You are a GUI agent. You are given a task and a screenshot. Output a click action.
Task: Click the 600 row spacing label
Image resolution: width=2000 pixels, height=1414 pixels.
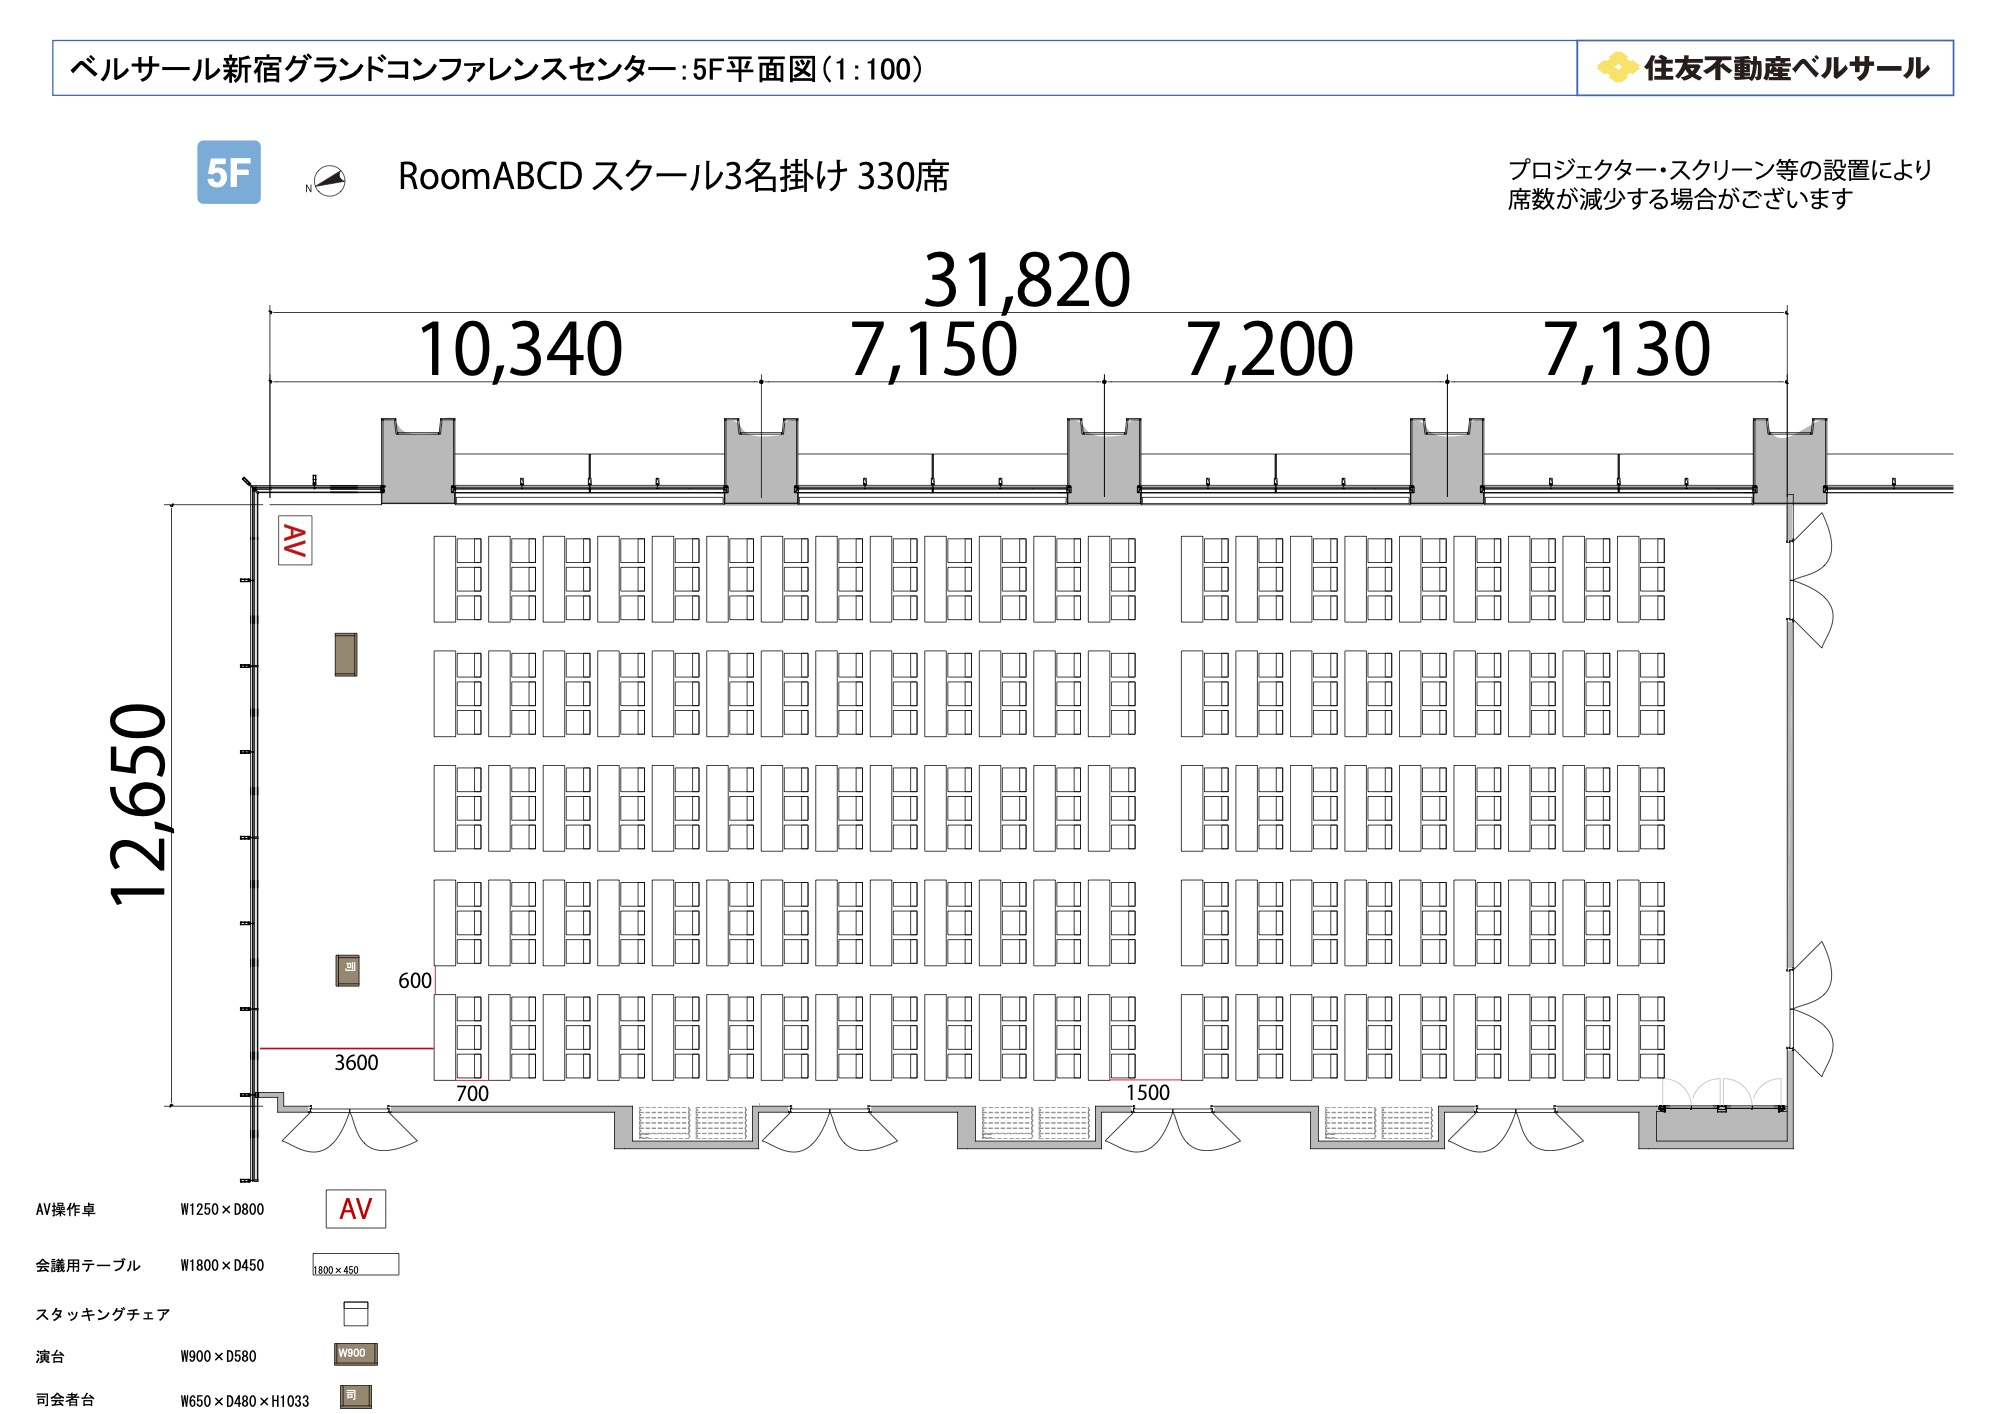pos(415,981)
